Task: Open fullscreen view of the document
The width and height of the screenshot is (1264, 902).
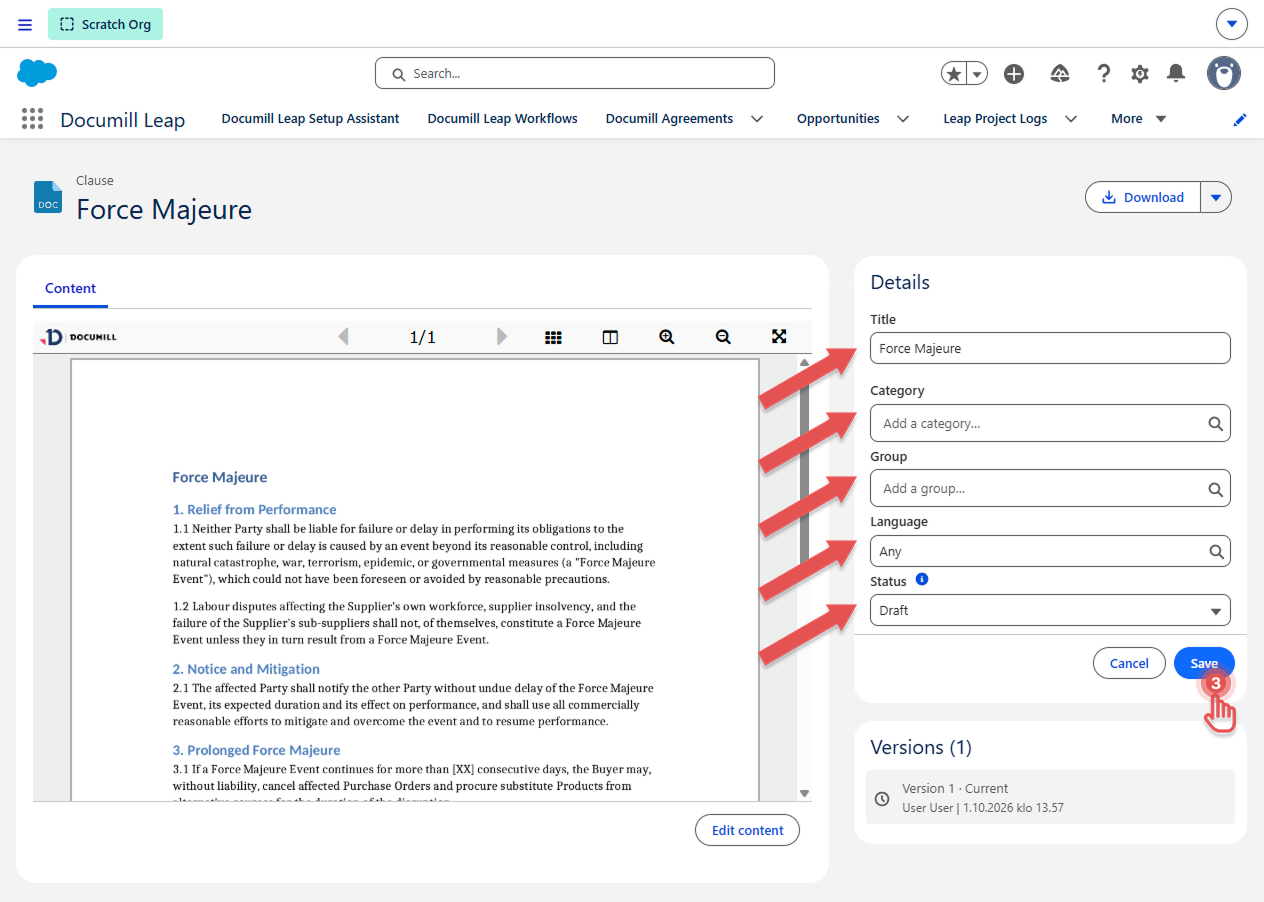Action: coord(780,337)
